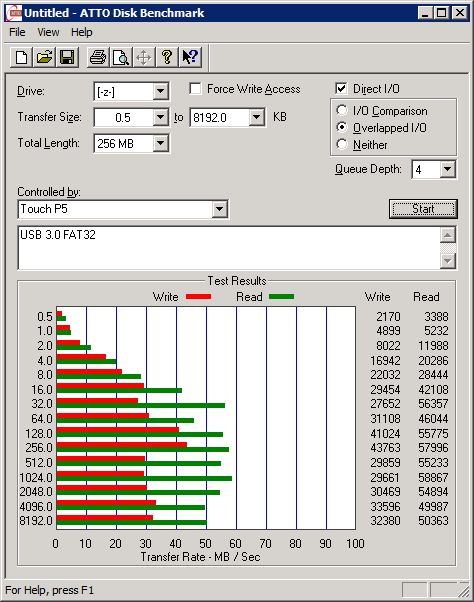The height and width of the screenshot is (602, 474).
Task: Save results with the floppy disk icon
Action: coord(67,58)
